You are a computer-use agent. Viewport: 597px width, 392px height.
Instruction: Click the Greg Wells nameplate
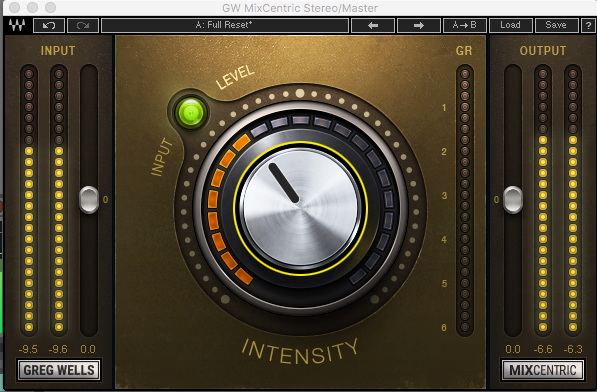[59, 370]
